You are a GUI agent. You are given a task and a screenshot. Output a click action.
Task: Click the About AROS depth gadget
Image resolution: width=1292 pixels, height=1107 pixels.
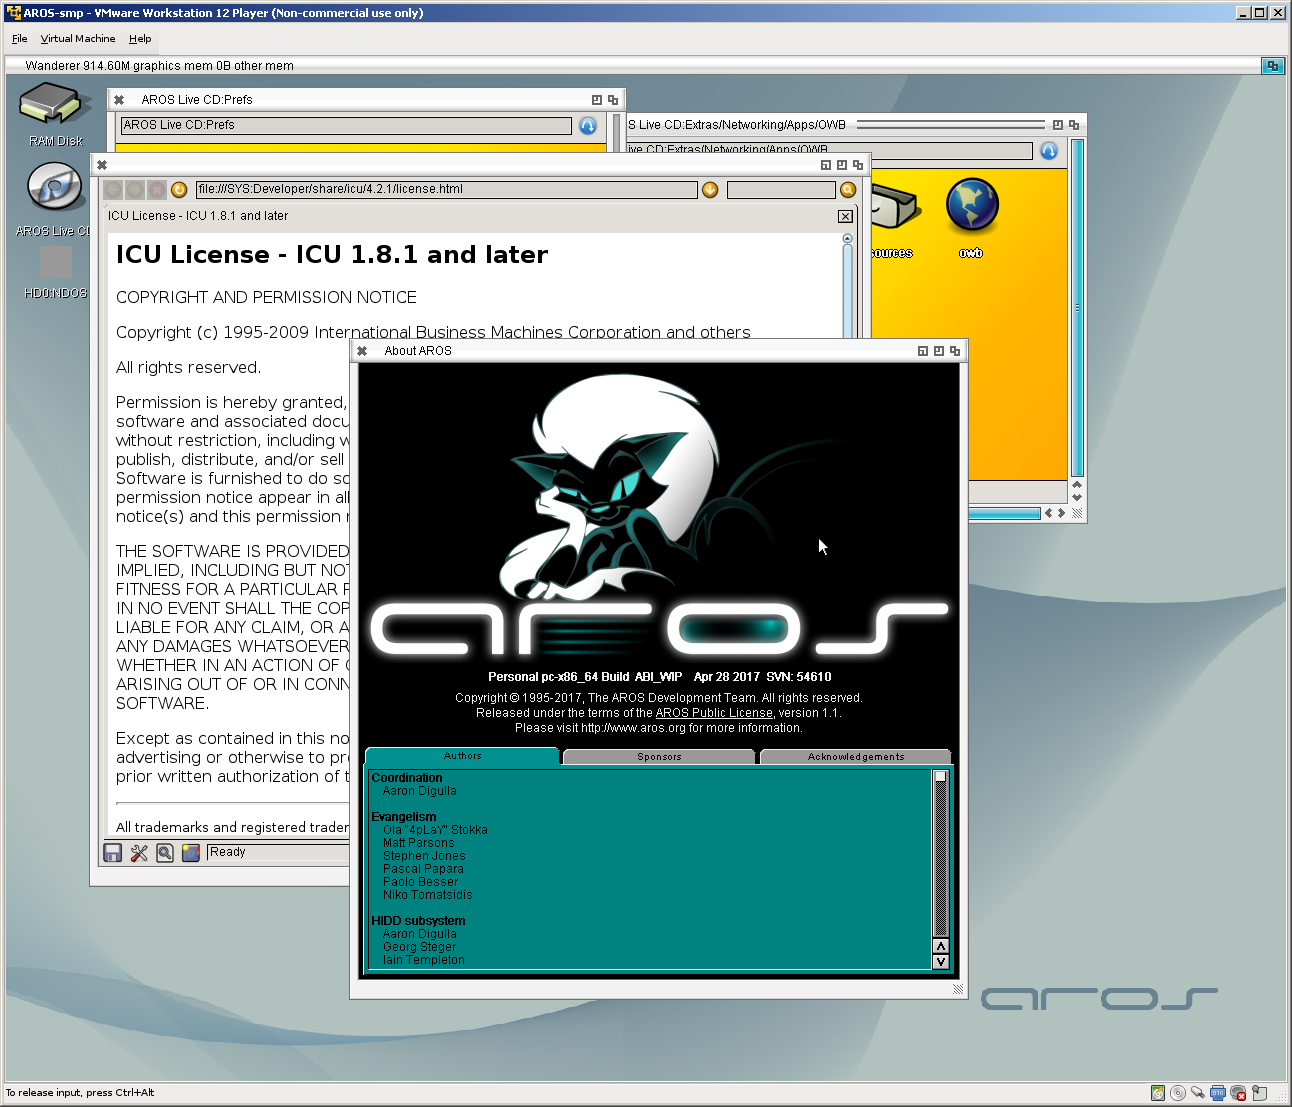click(955, 351)
